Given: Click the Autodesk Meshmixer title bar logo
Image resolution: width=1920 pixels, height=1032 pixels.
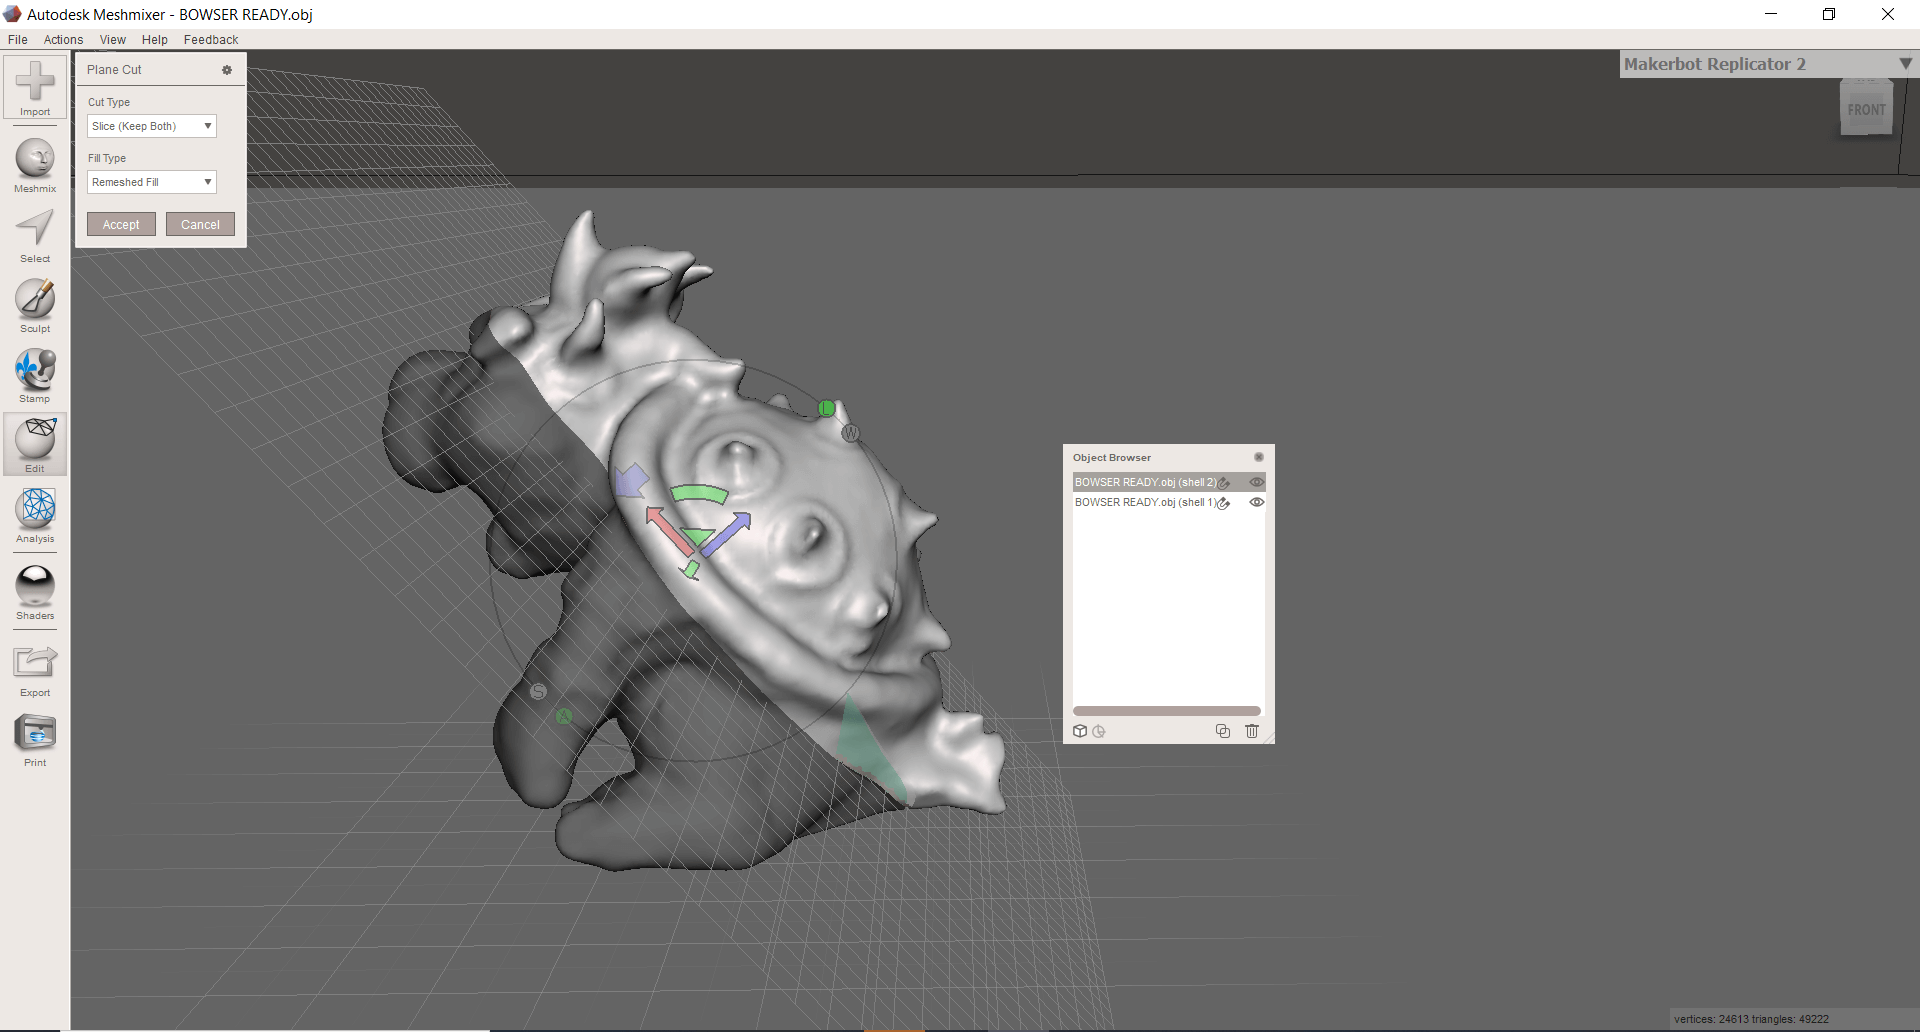Looking at the screenshot, I should [x=12, y=14].
